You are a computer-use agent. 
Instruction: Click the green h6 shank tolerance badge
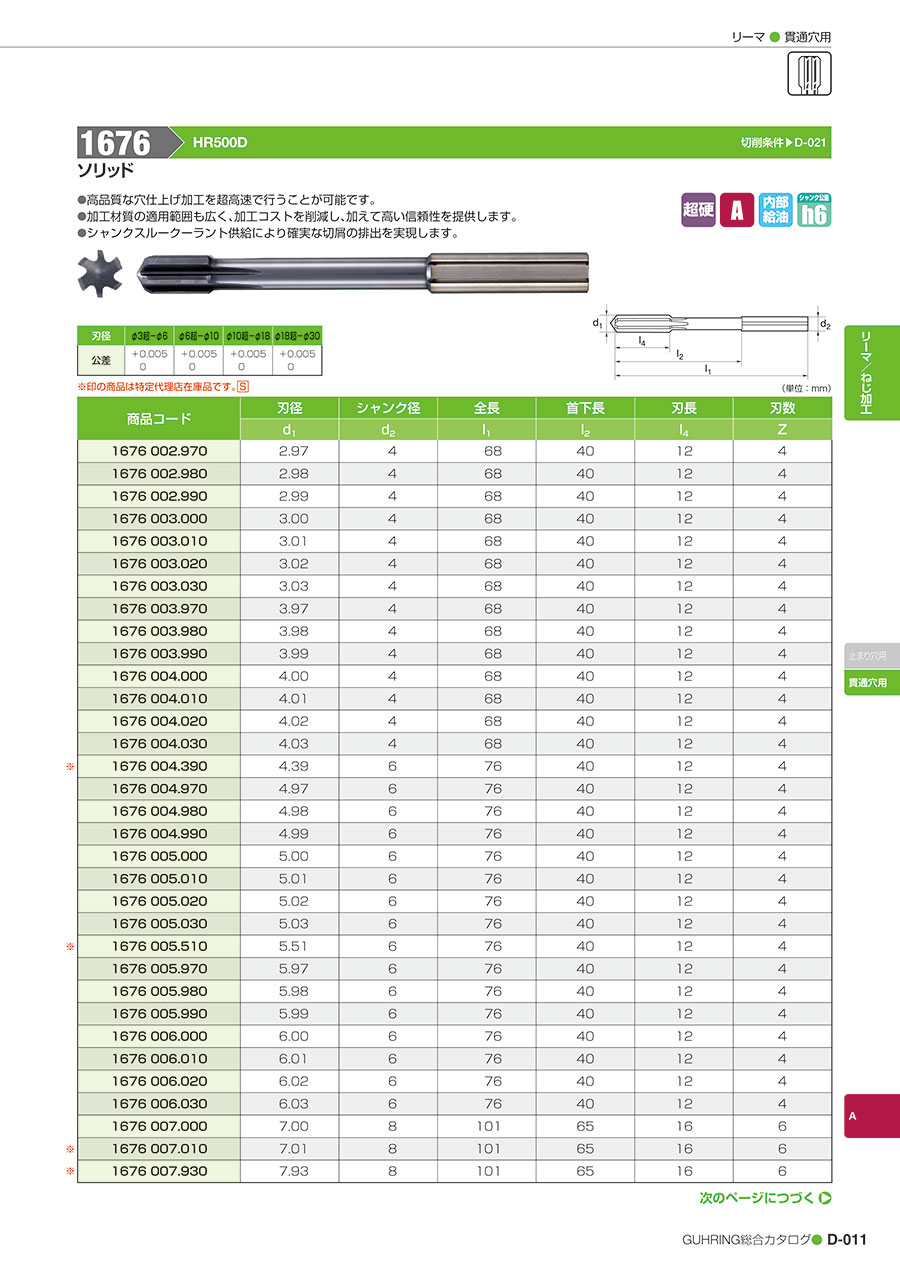coord(814,209)
